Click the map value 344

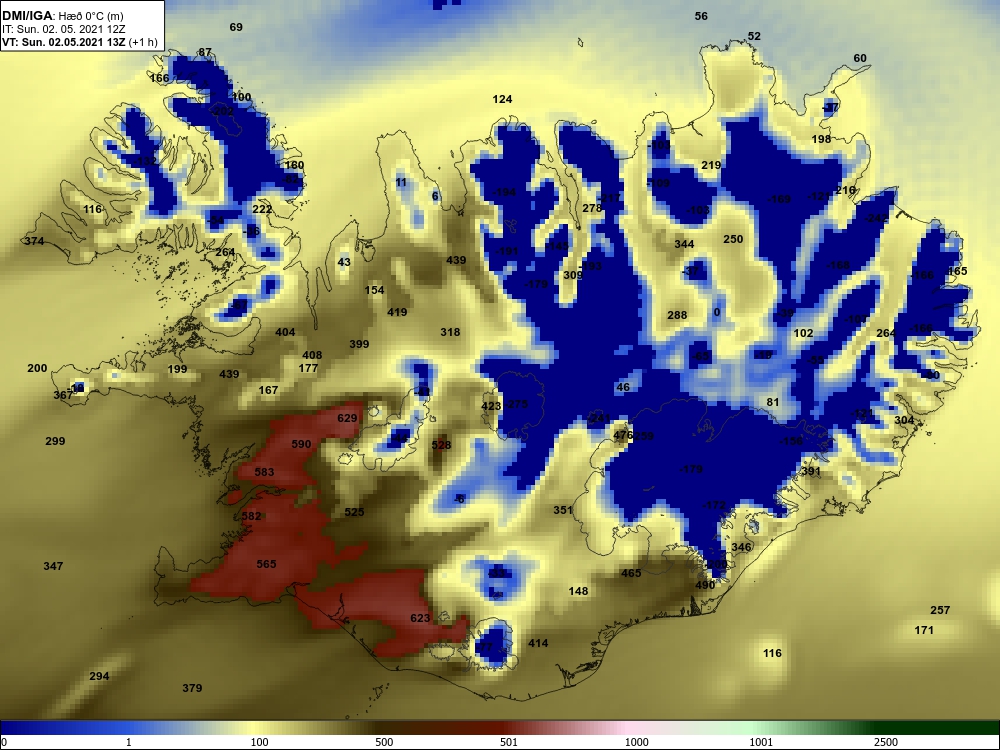[684, 244]
